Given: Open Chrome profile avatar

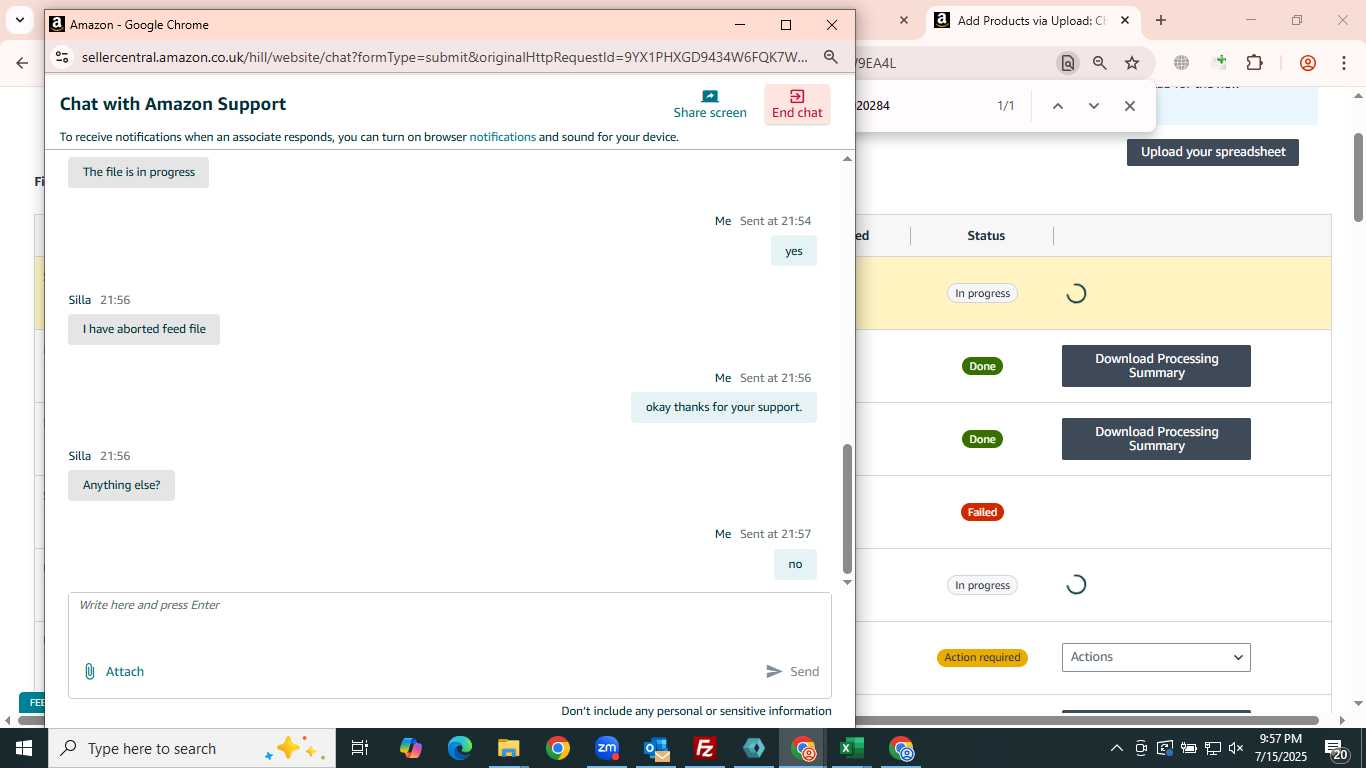Looking at the screenshot, I should pyautogui.click(x=1307, y=63).
